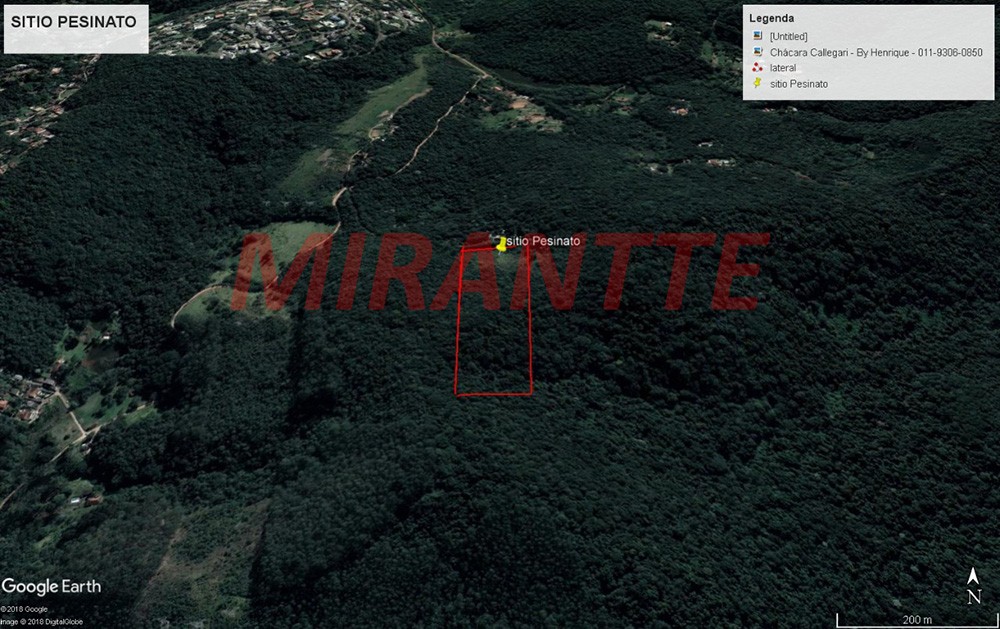Select the sitio Pesinato legend entry label
Viewport: 1000px width, 629px height.
pos(799,84)
